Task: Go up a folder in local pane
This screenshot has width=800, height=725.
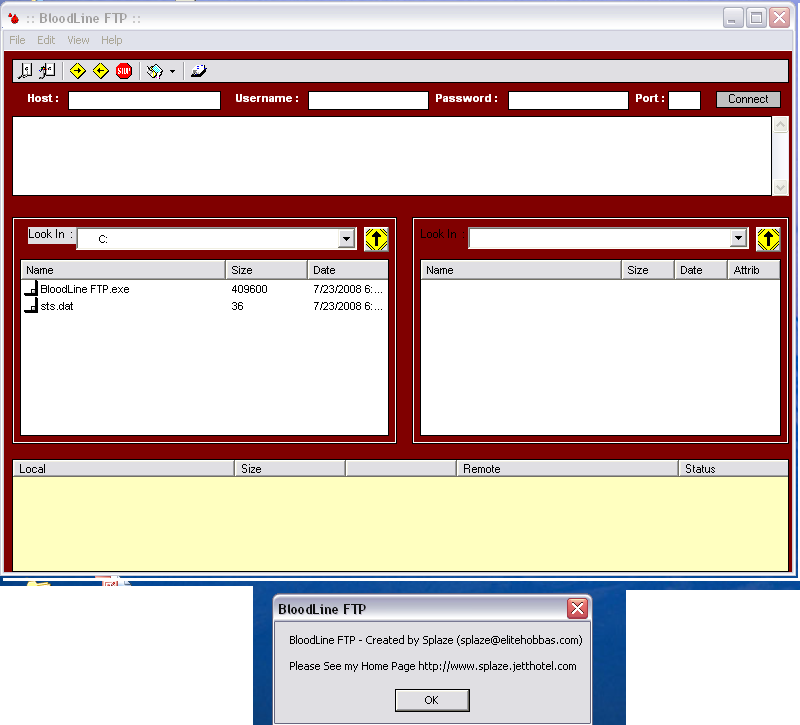Action: click(375, 239)
